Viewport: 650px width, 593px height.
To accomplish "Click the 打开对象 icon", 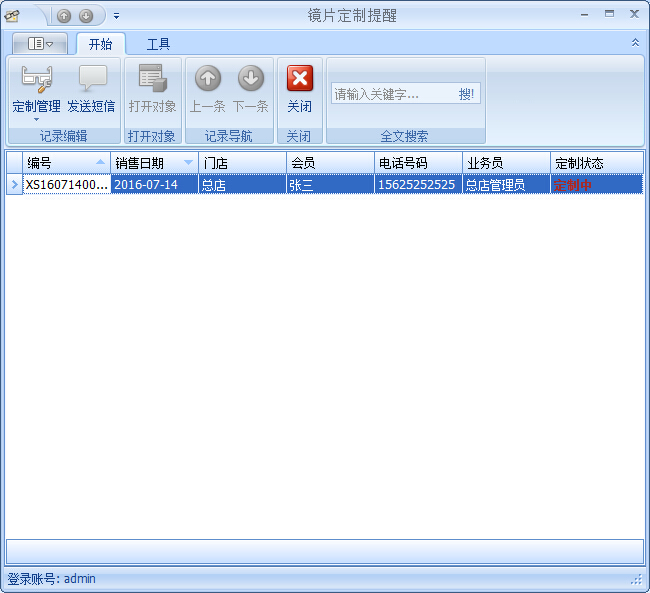I will [152, 79].
